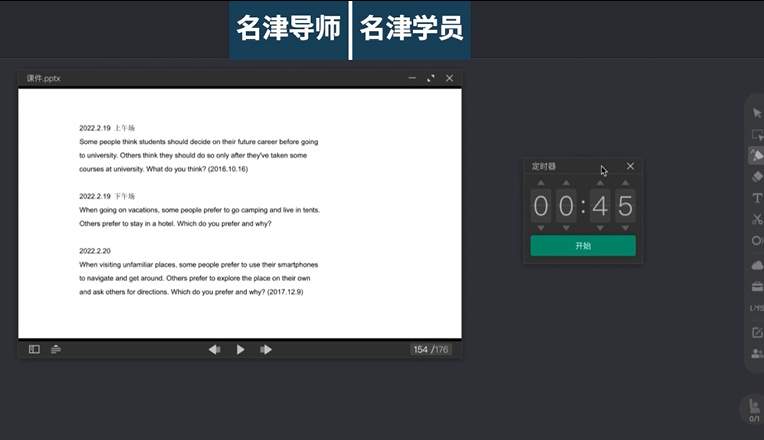
Task: Click the scissors cut tool
Action: [x=757, y=219]
